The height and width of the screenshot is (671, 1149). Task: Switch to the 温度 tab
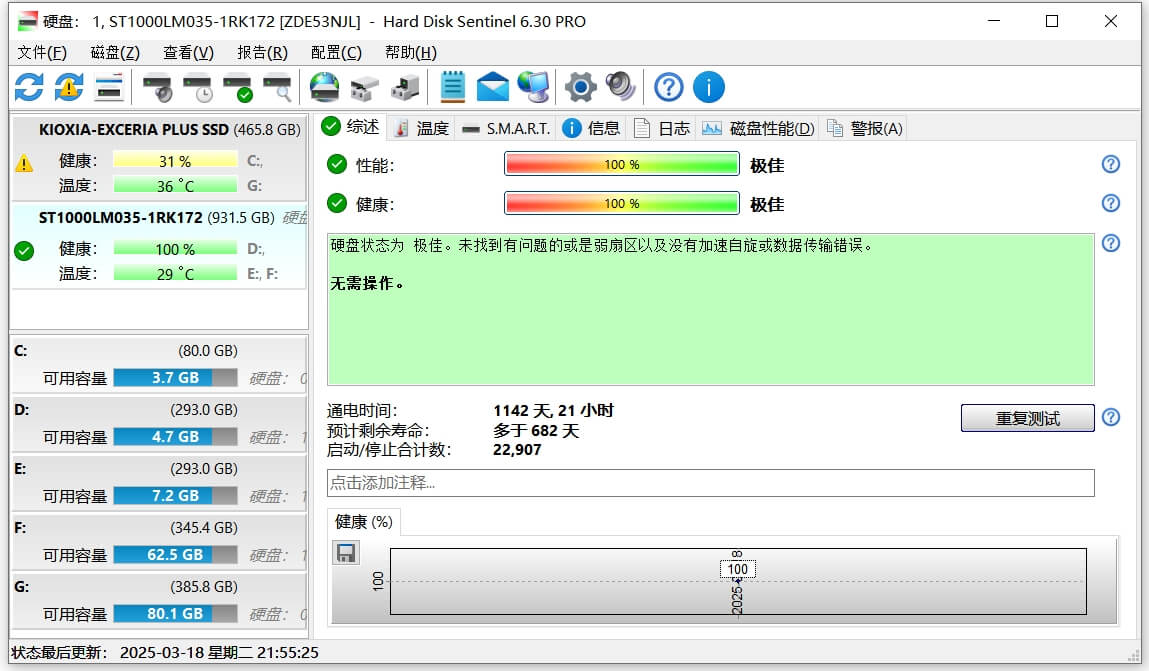tap(421, 128)
